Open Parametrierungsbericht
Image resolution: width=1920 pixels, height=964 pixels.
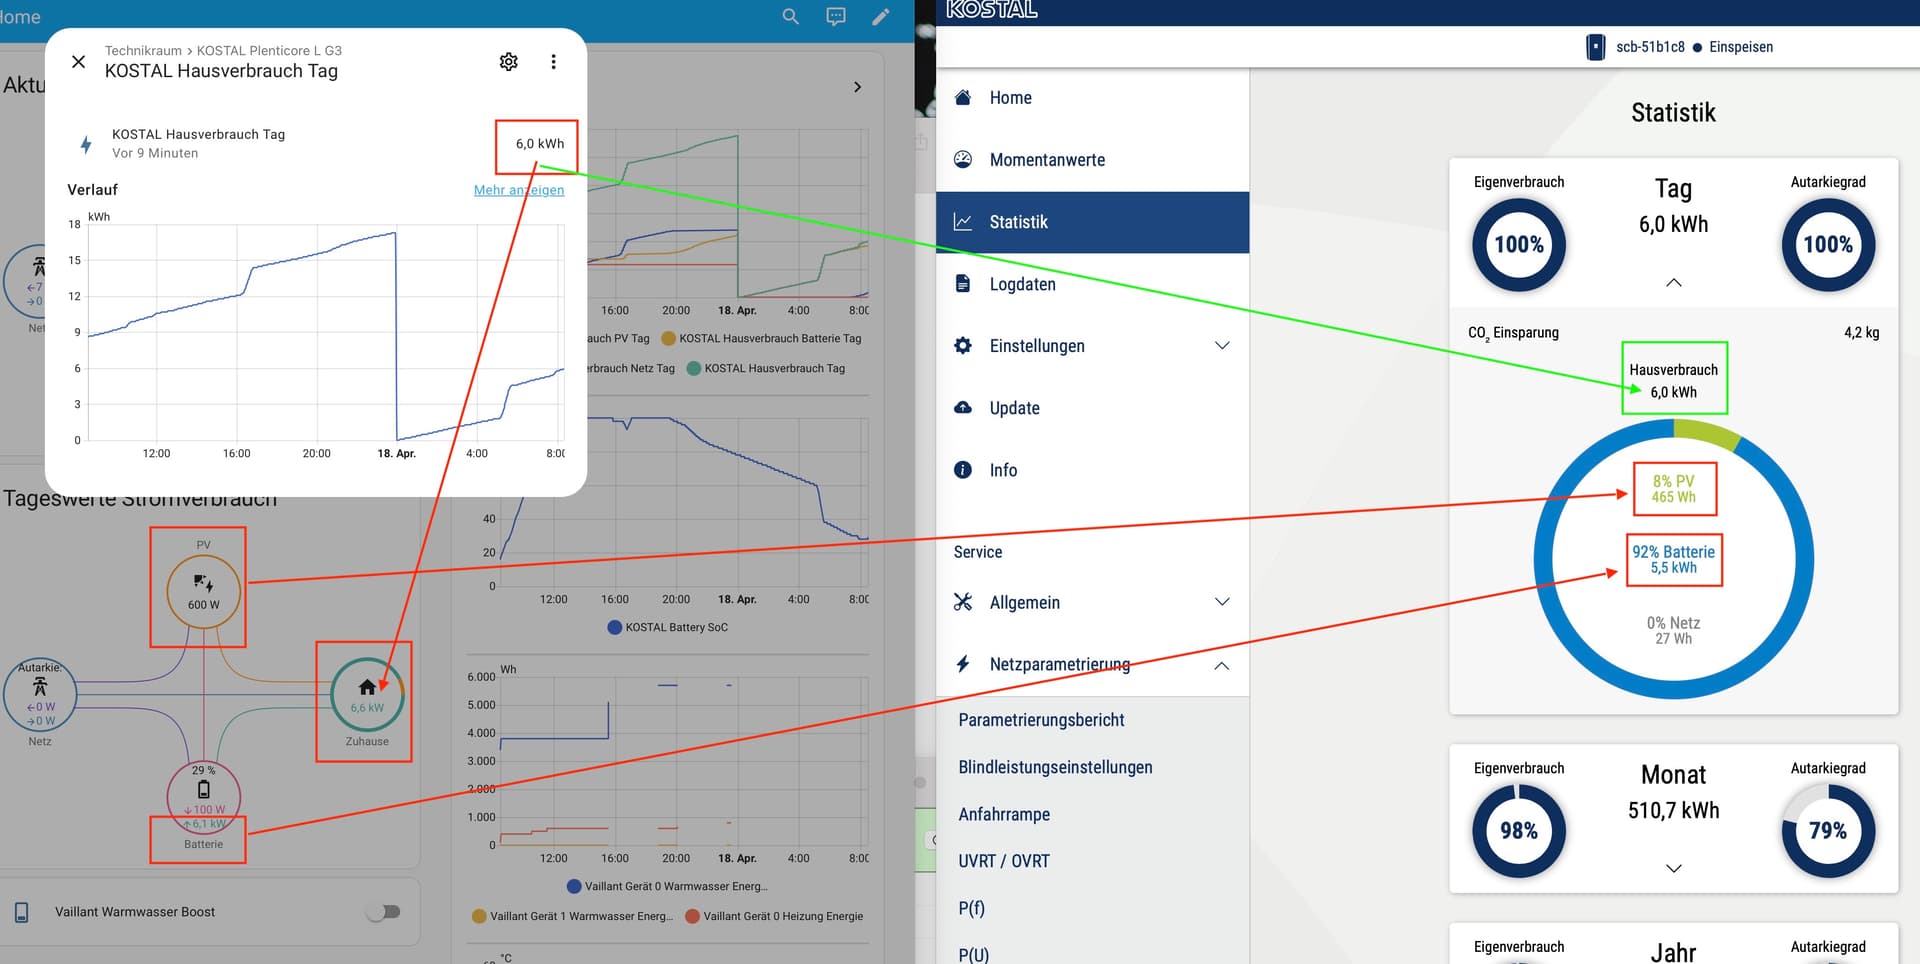(1041, 720)
